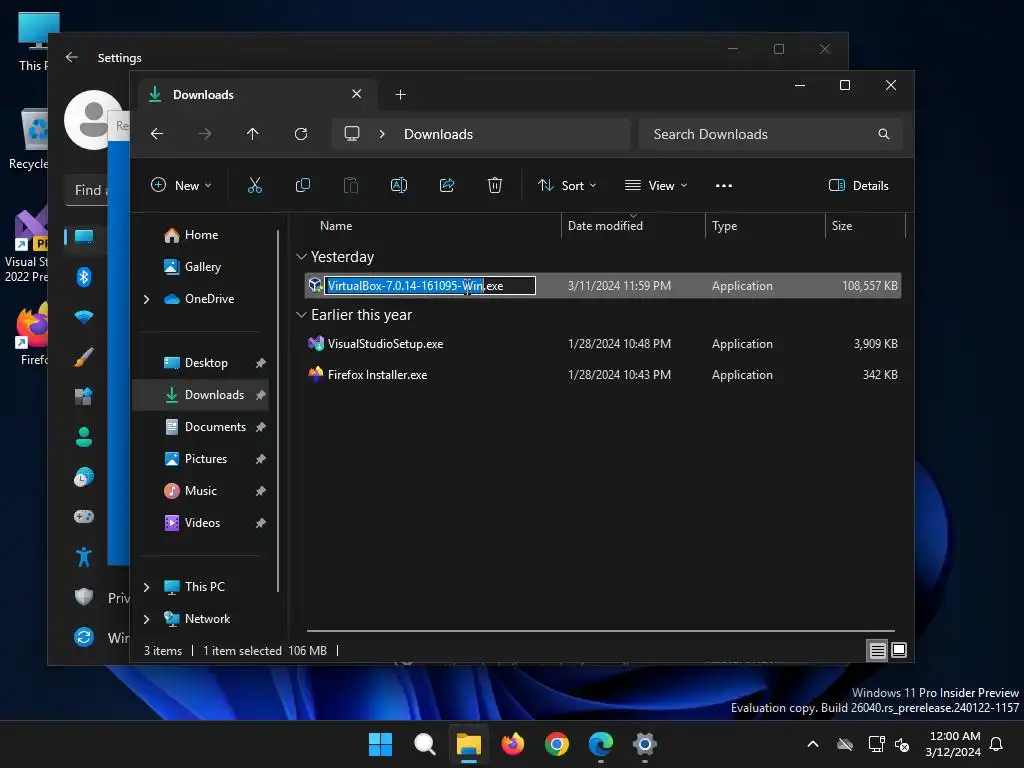The width and height of the screenshot is (1024, 768).
Task: Open the View dropdown menu
Action: click(656, 185)
